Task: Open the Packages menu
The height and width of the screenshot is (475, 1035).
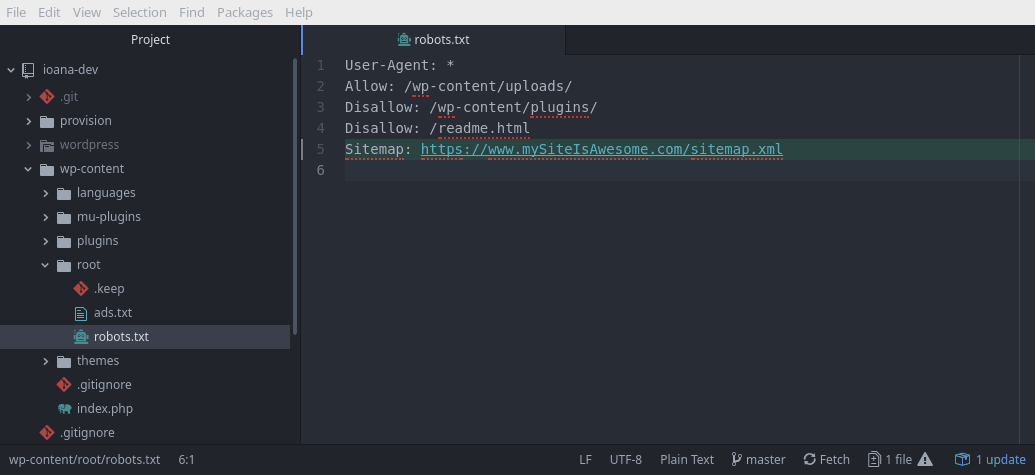Action: click(x=245, y=13)
